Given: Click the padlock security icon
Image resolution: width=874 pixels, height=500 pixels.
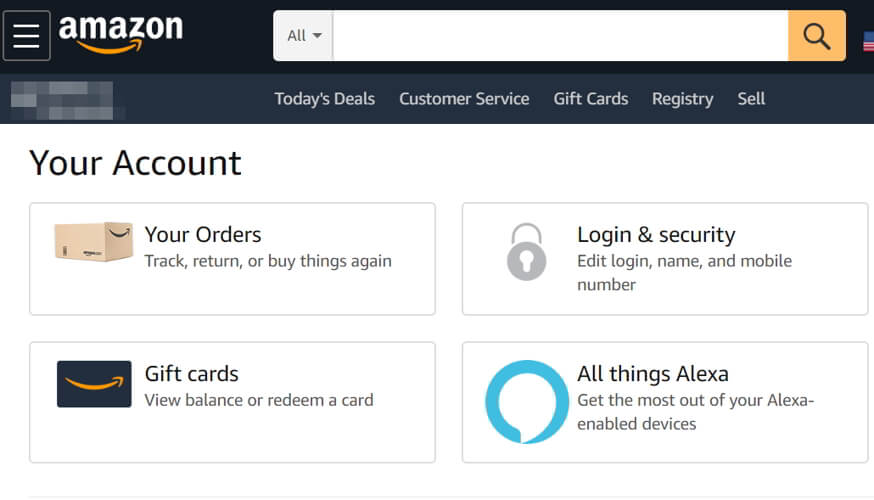Looking at the screenshot, I should click(x=526, y=251).
